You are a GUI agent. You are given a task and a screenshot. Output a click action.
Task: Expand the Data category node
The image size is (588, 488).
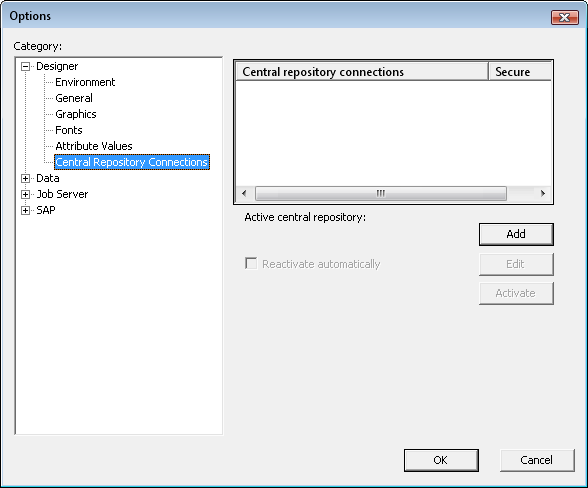(25, 179)
